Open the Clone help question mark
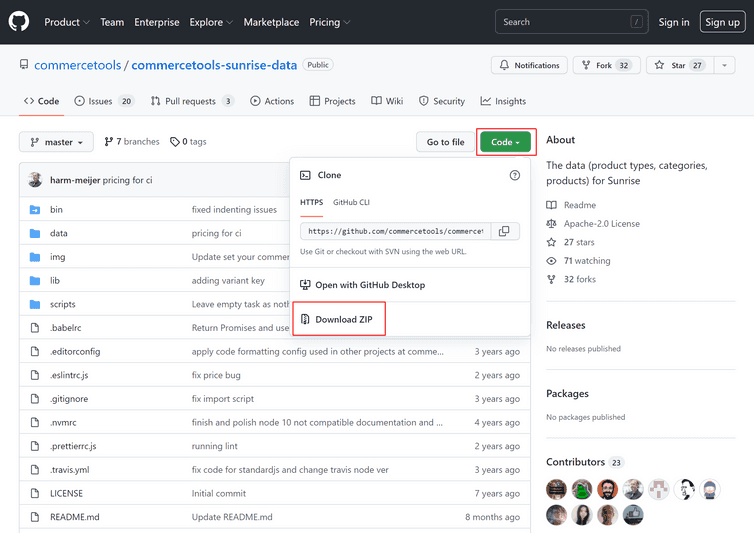The height and width of the screenshot is (533, 754). 515,175
